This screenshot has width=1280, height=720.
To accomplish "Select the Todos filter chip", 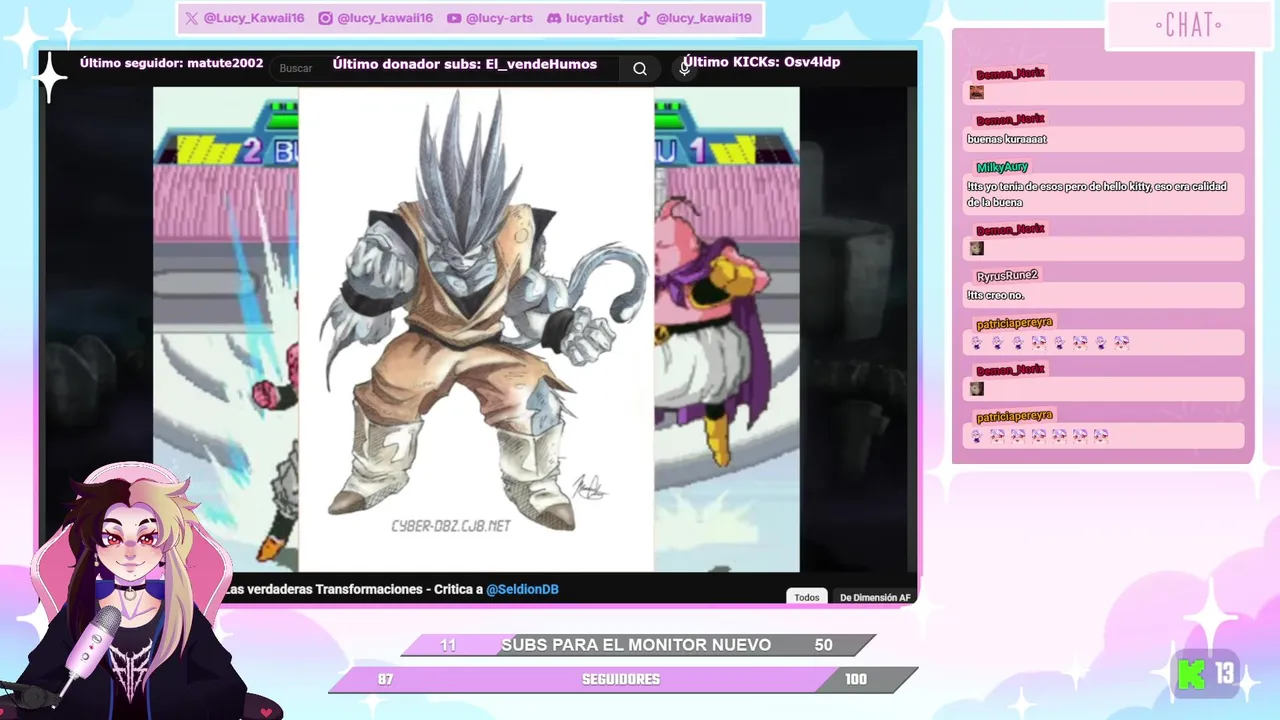I will pyautogui.click(x=807, y=597).
